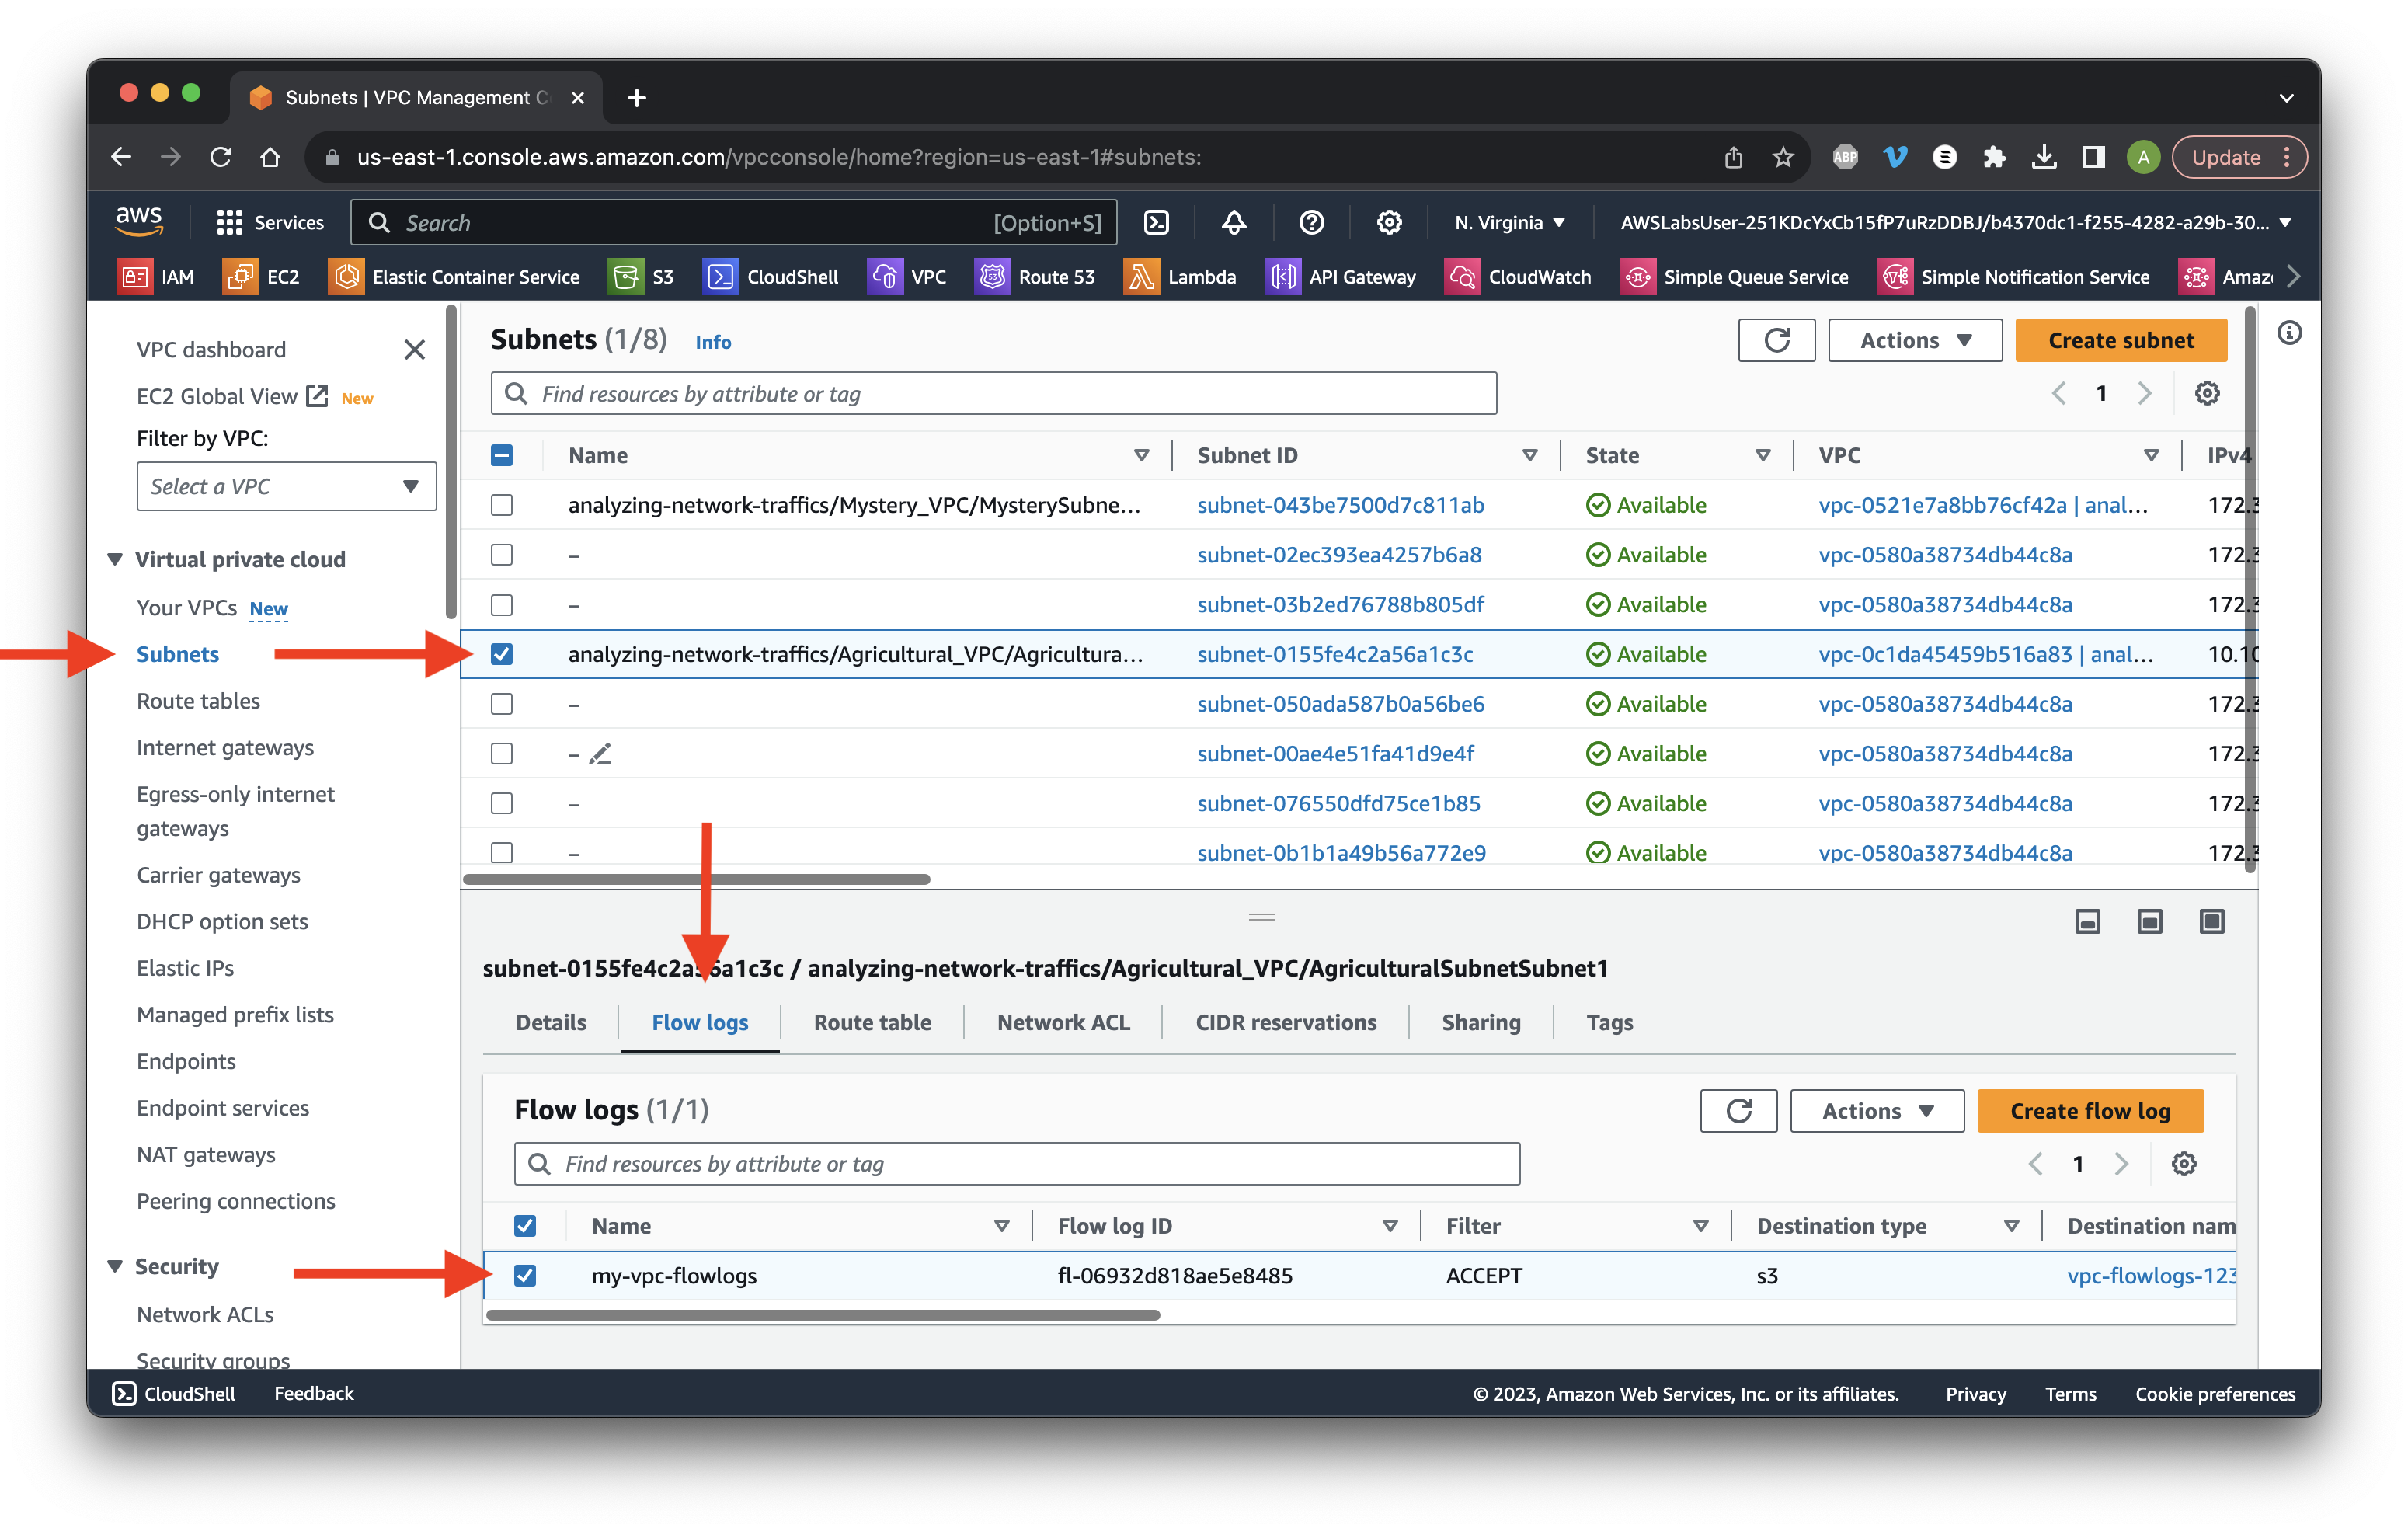Image resolution: width=2408 pixels, height=1532 pixels.
Task: Collapse the details split panel to bottom
Action: [2087, 921]
